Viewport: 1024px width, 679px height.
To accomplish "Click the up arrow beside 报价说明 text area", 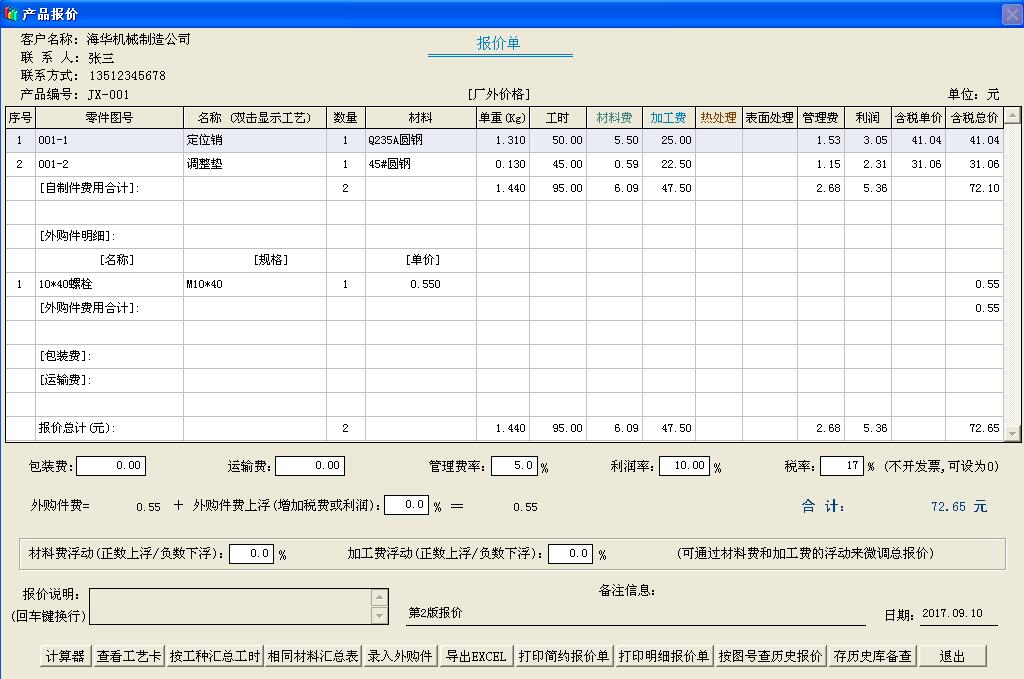I will coord(379,597).
